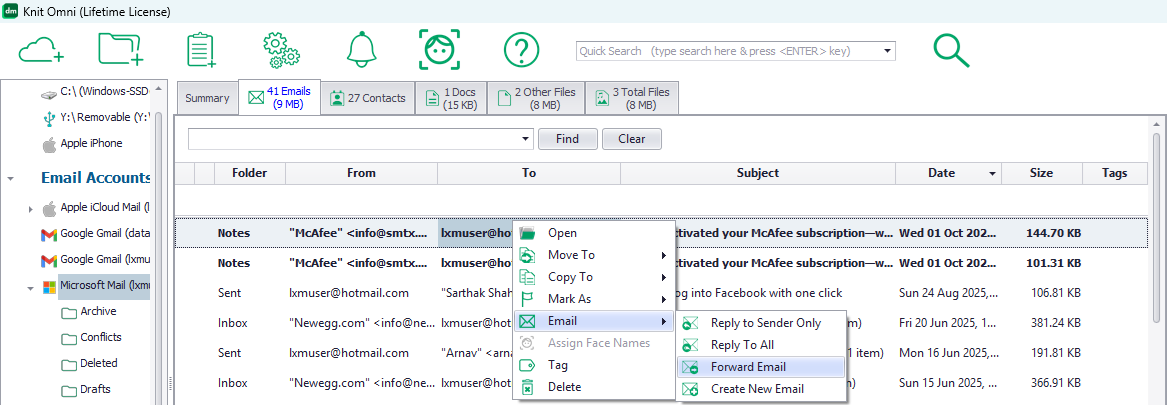
Task: Click the Date column sort arrow
Action: (x=991, y=173)
